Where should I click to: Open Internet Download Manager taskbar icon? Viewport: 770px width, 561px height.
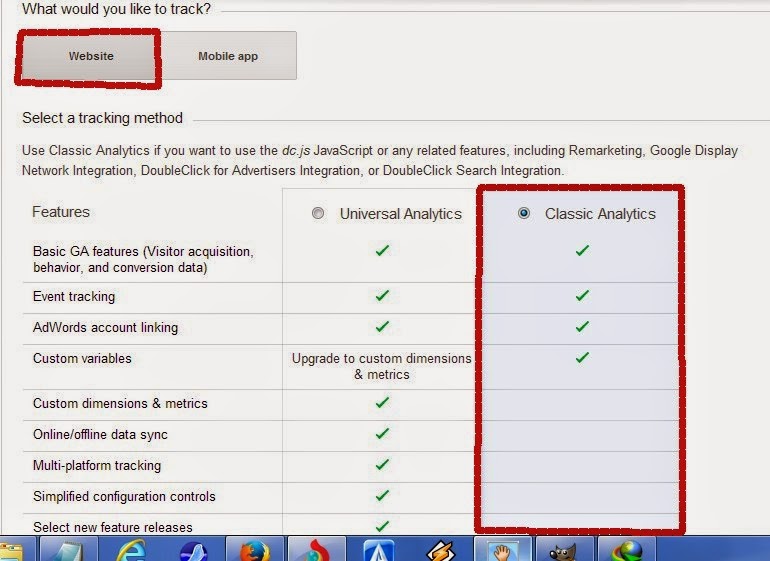point(627,550)
